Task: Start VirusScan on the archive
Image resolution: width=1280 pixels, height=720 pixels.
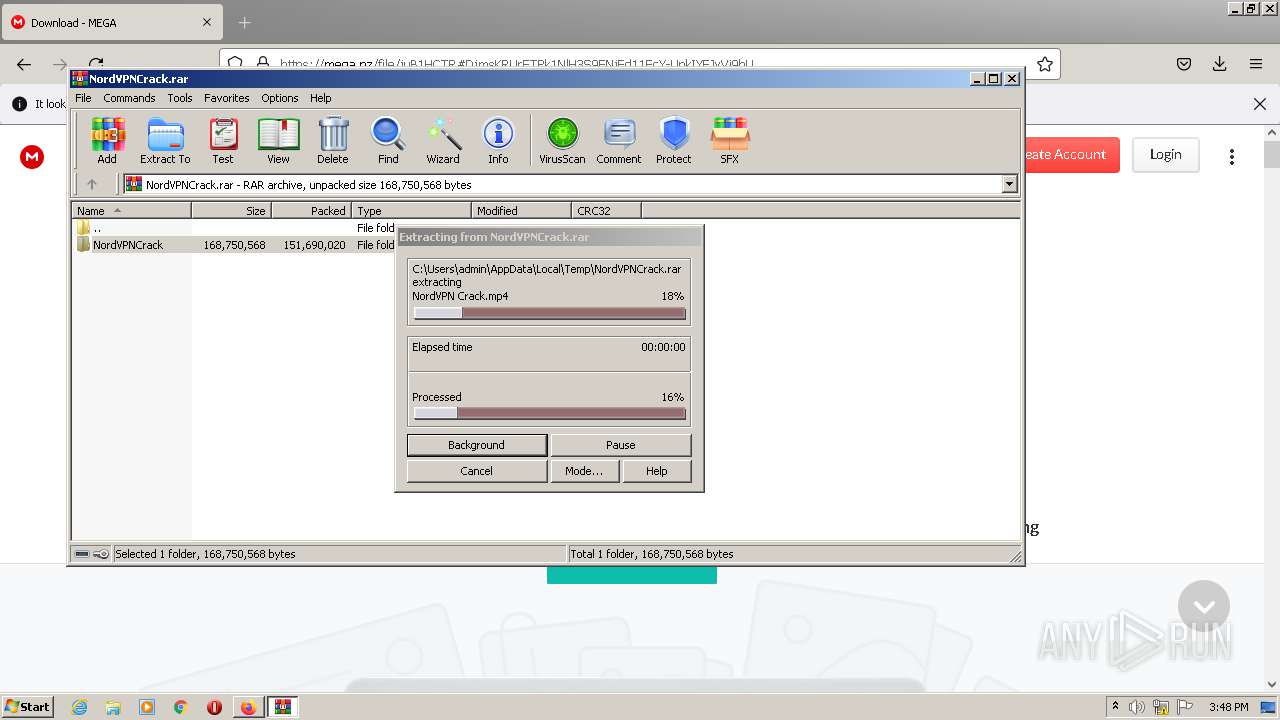Action: 562,141
